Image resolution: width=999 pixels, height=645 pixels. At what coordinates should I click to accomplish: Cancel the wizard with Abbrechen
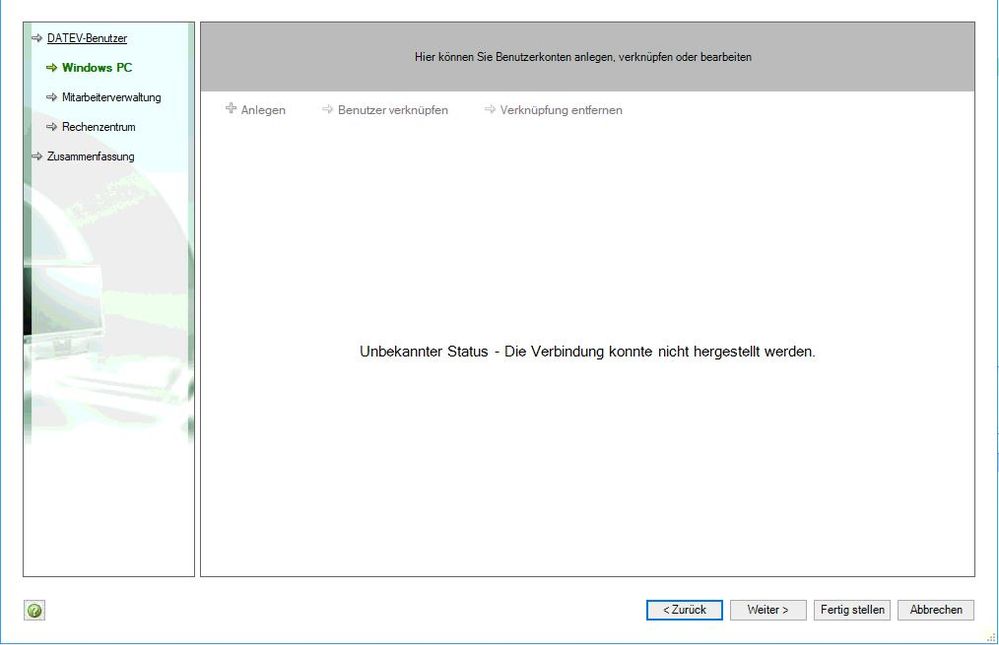[x=936, y=610]
